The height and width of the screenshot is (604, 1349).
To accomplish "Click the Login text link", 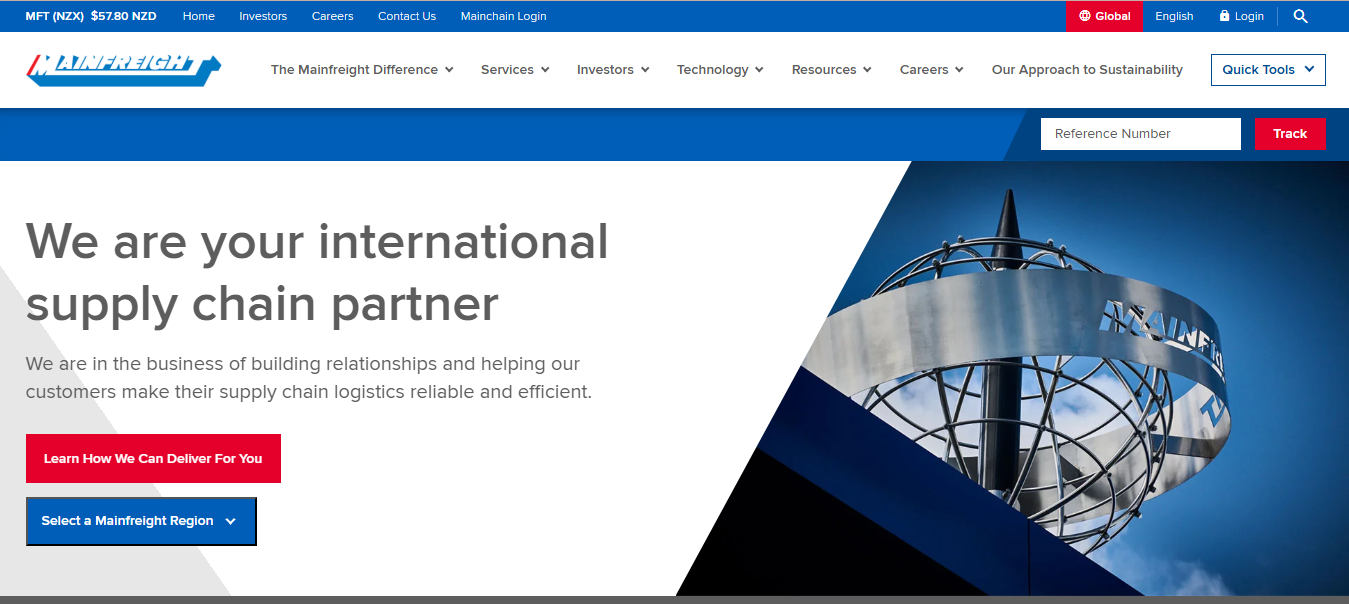I will point(1249,16).
